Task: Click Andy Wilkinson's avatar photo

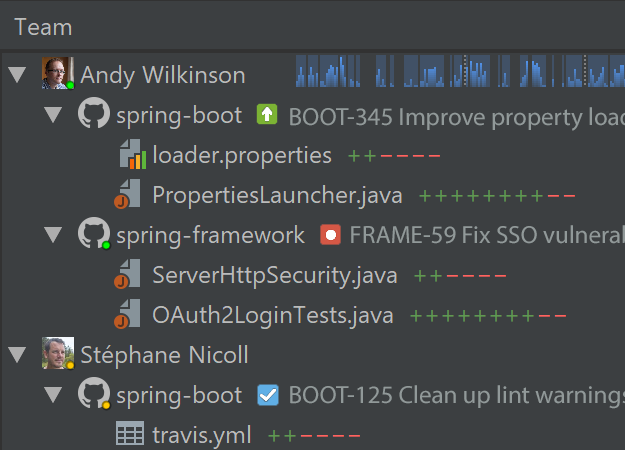Action: coord(58,73)
